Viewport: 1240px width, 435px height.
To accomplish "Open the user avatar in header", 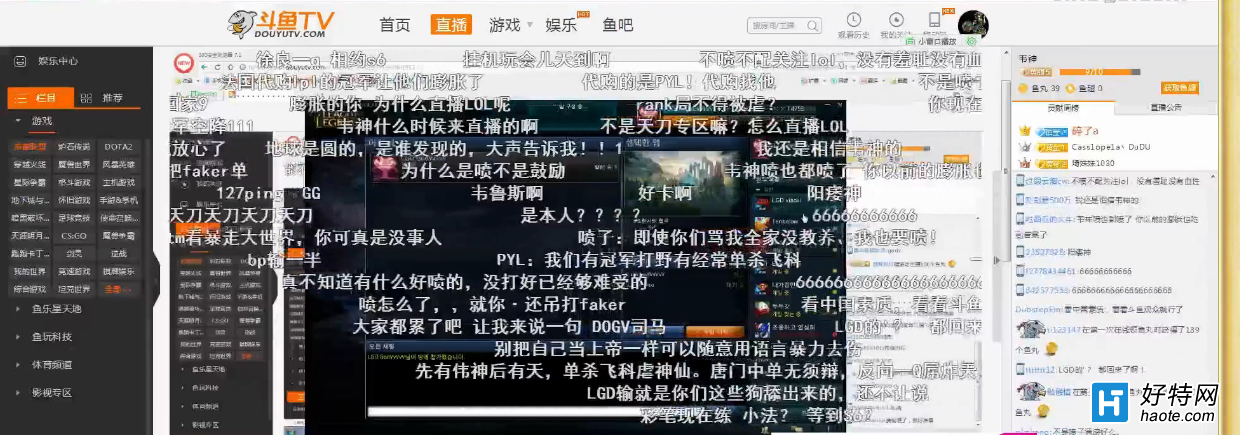I will pos(973,24).
